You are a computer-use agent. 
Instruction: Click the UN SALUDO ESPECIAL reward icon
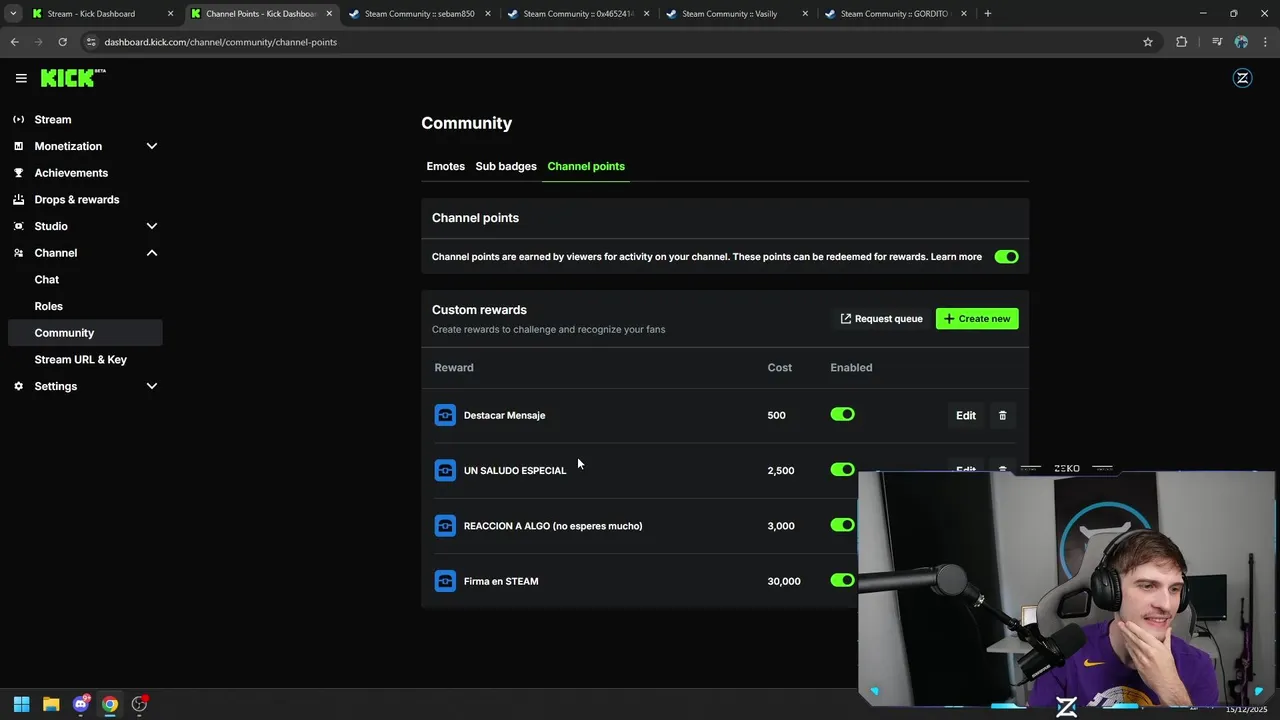(445, 470)
